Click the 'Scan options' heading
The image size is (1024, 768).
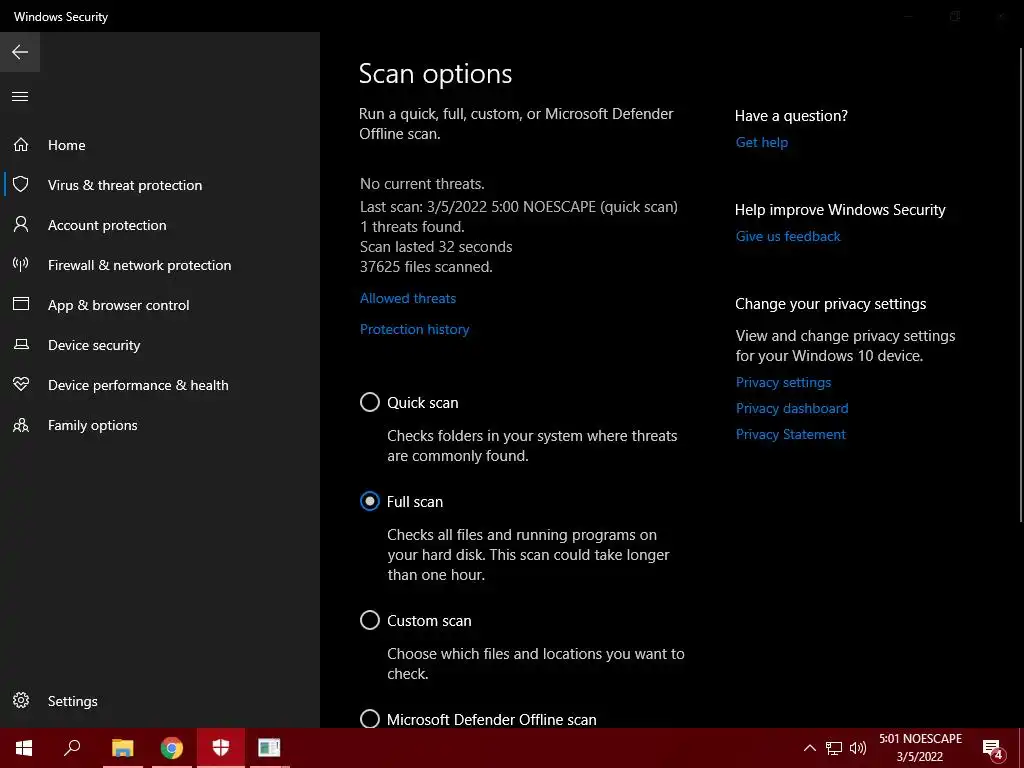(x=435, y=74)
